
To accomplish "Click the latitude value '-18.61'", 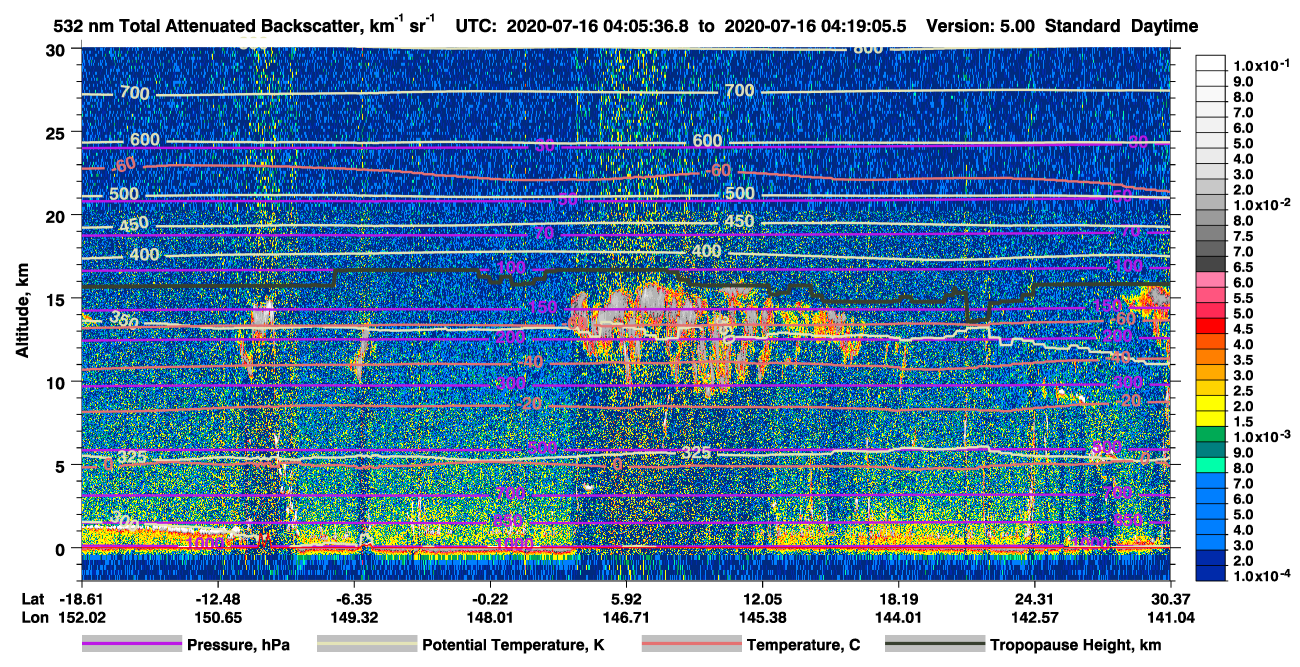I will tap(82, 599).
